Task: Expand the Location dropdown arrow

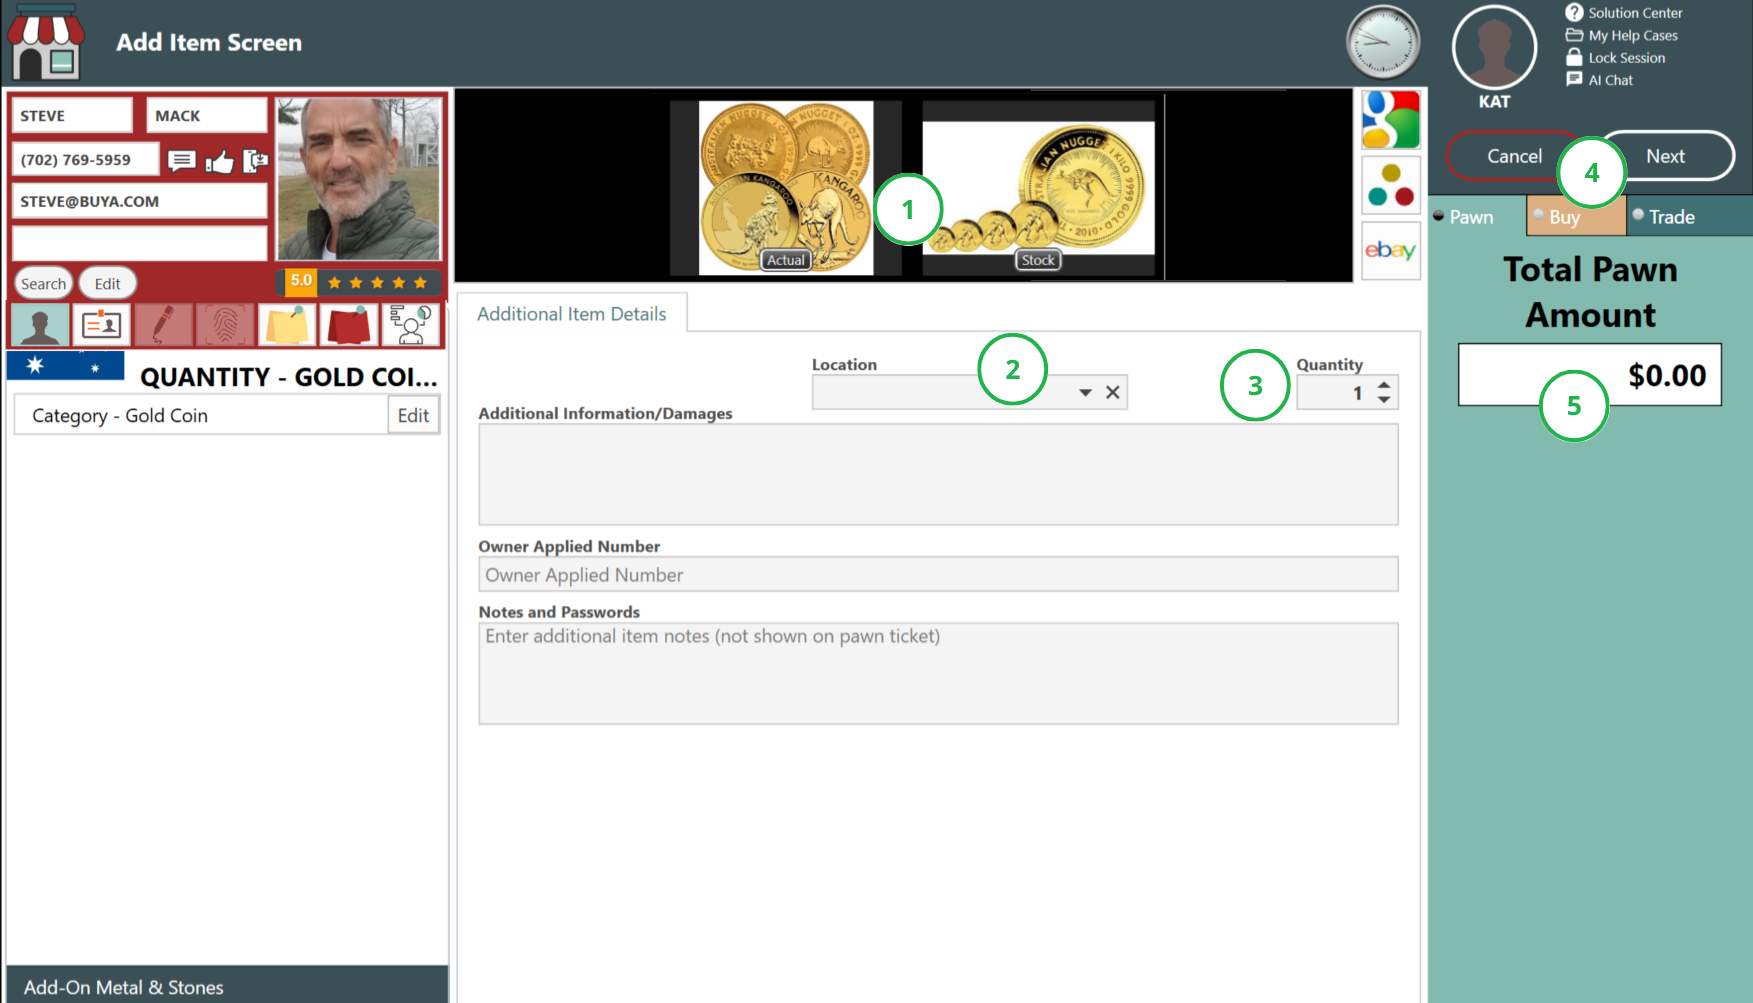Action: (1085, 393)
